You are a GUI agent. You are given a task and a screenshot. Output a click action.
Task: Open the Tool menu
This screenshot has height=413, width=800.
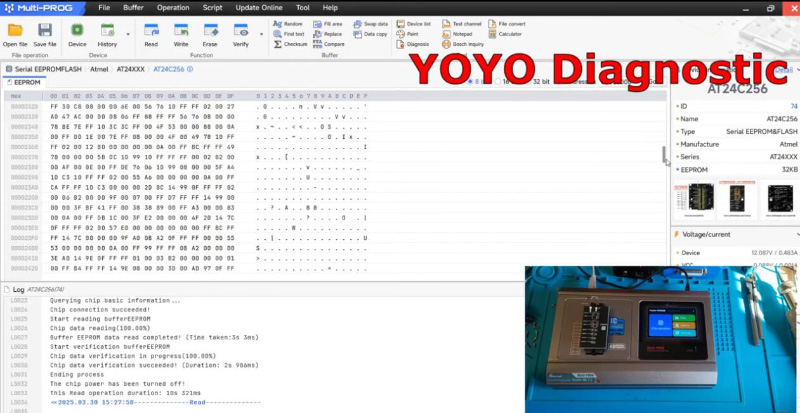(303, 8)
